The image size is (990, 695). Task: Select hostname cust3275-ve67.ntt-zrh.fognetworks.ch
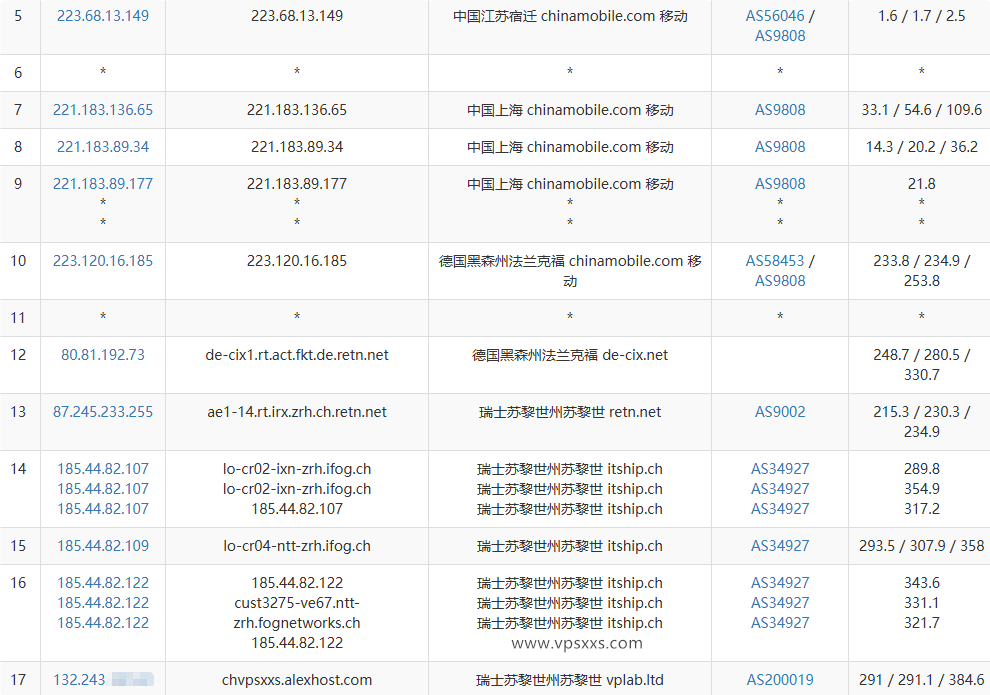tap(297, 613)
